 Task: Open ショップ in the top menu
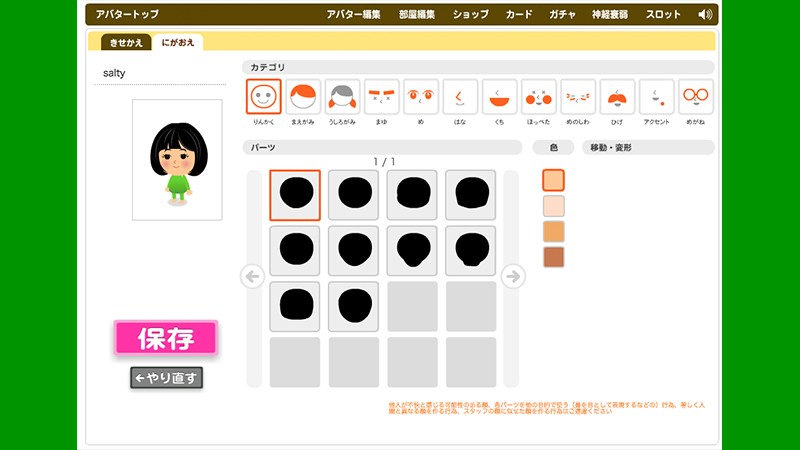coord(471,15)
